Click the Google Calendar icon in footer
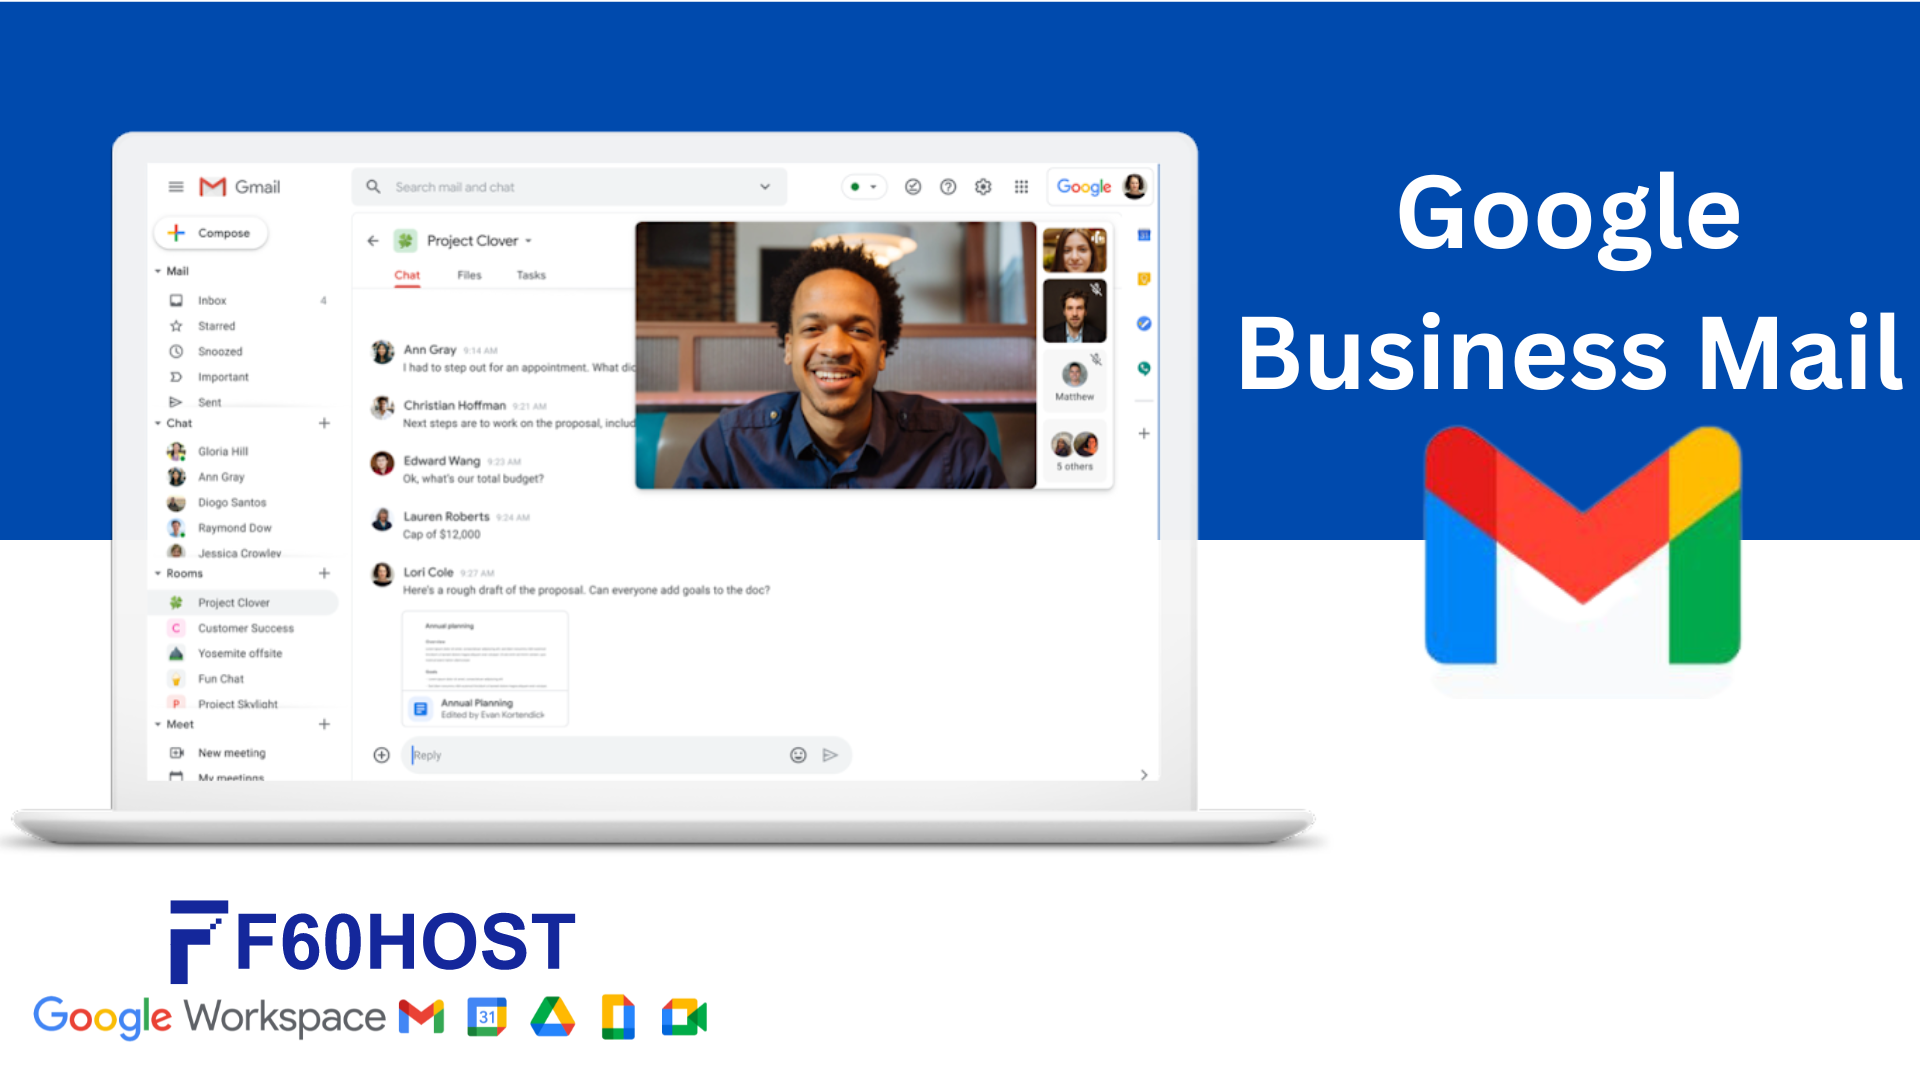 coord(487,1017)
